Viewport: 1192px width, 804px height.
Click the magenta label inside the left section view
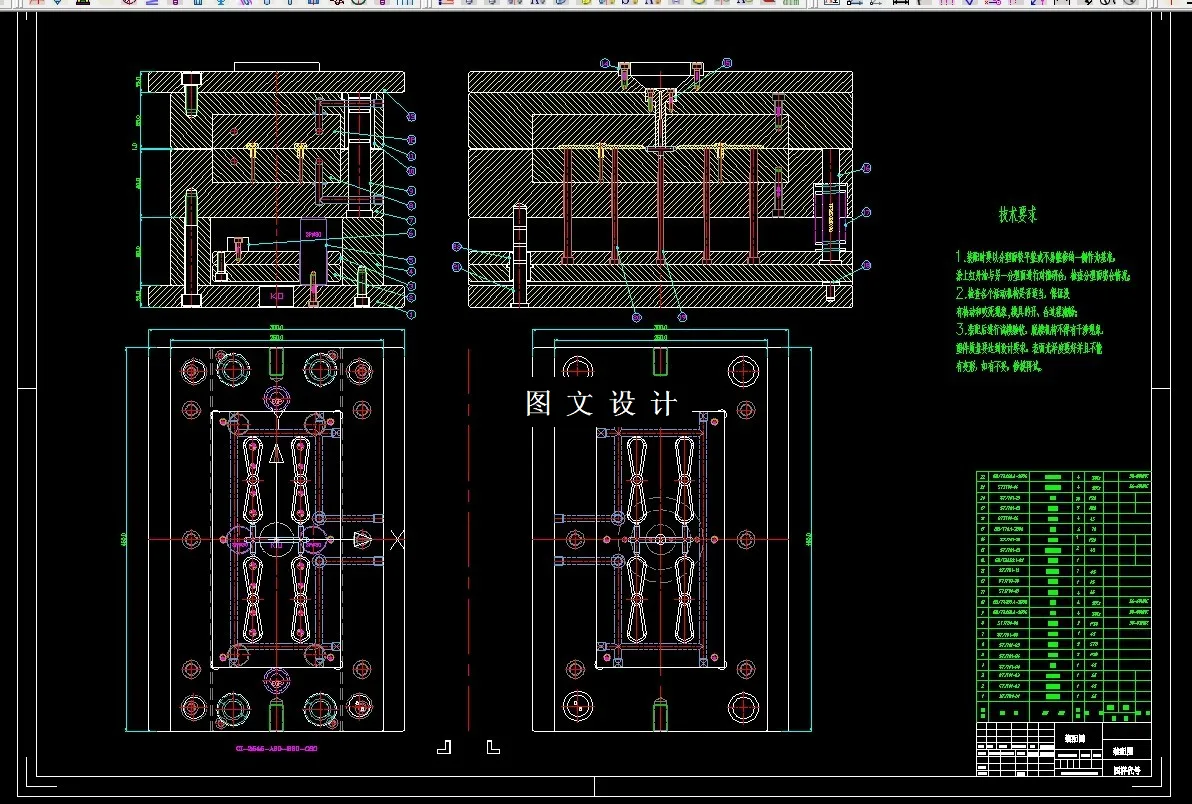tap(314, 235)
